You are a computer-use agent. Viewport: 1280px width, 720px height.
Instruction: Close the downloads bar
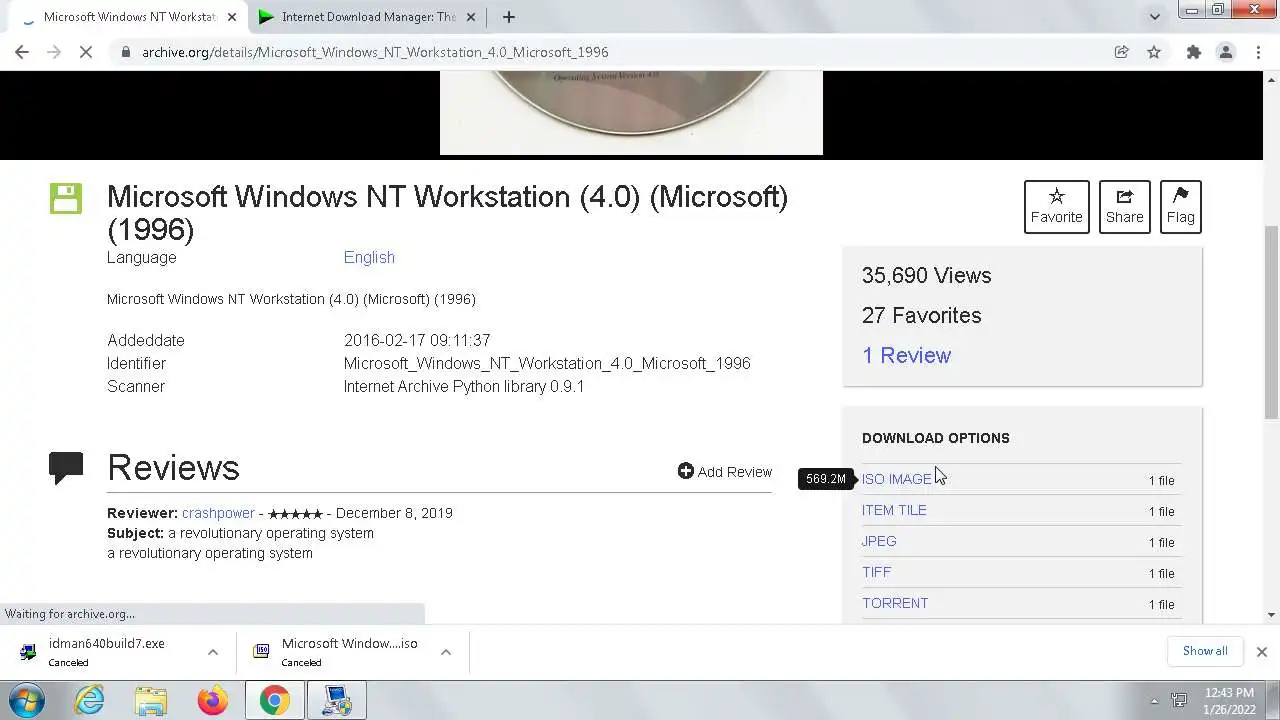[x=1261, y=652]
